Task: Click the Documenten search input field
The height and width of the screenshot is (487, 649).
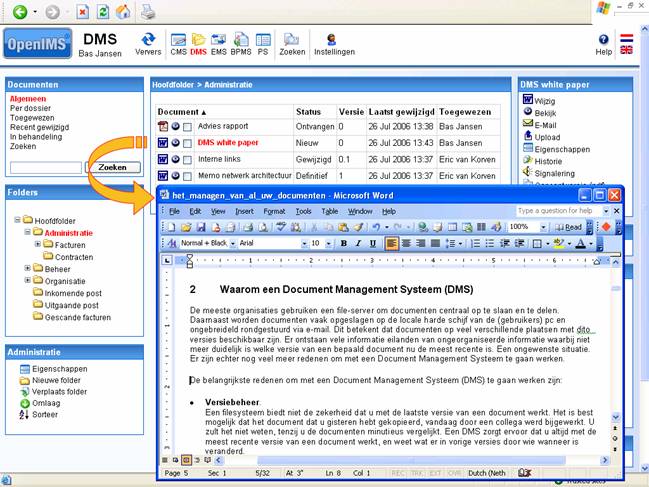Action: pos(46,167)
